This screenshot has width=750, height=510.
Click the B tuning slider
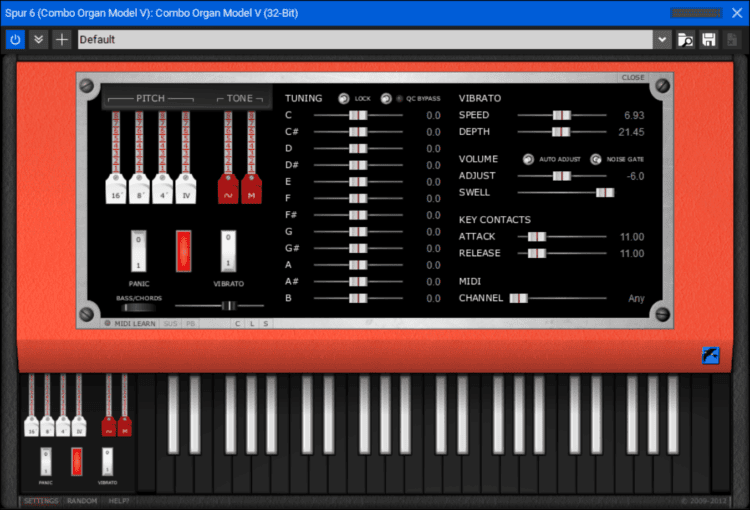click(x=358, y=299)
